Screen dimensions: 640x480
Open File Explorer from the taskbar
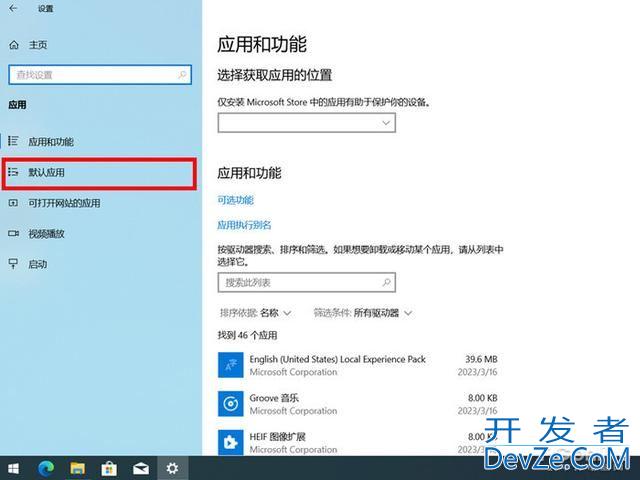(78, 468)
